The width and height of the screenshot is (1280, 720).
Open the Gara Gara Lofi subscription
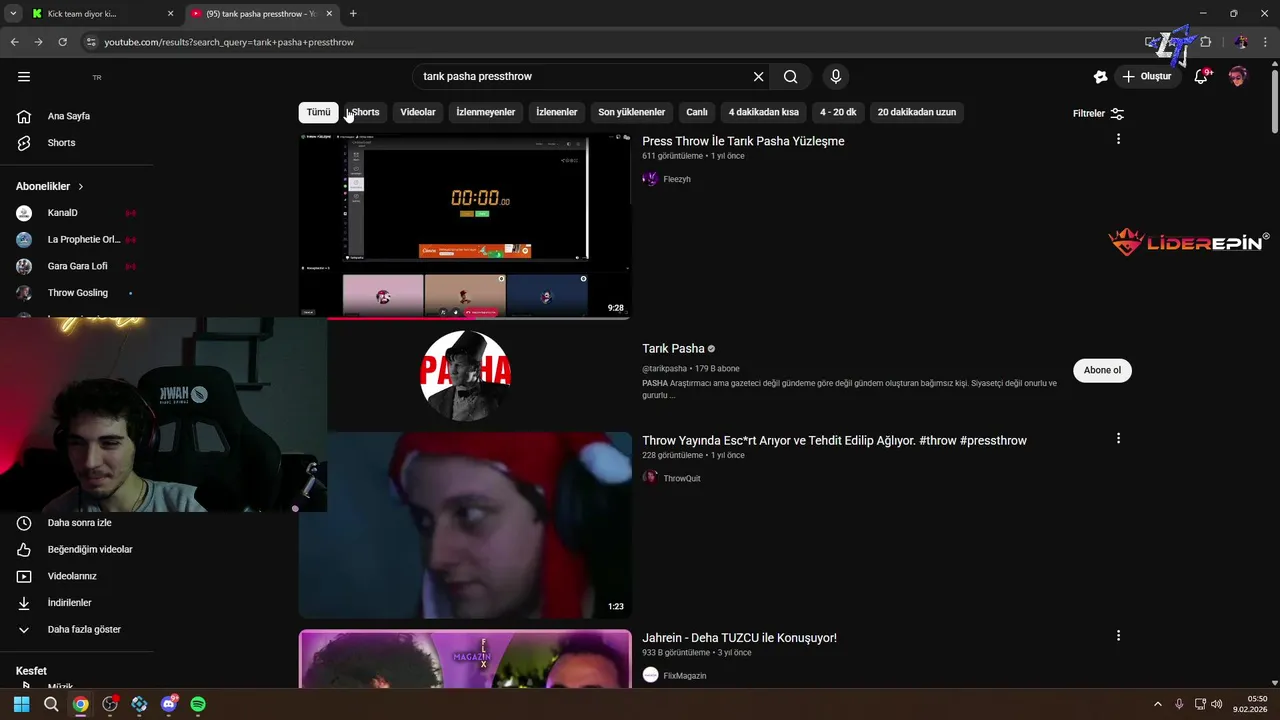(x=77, y=266)
